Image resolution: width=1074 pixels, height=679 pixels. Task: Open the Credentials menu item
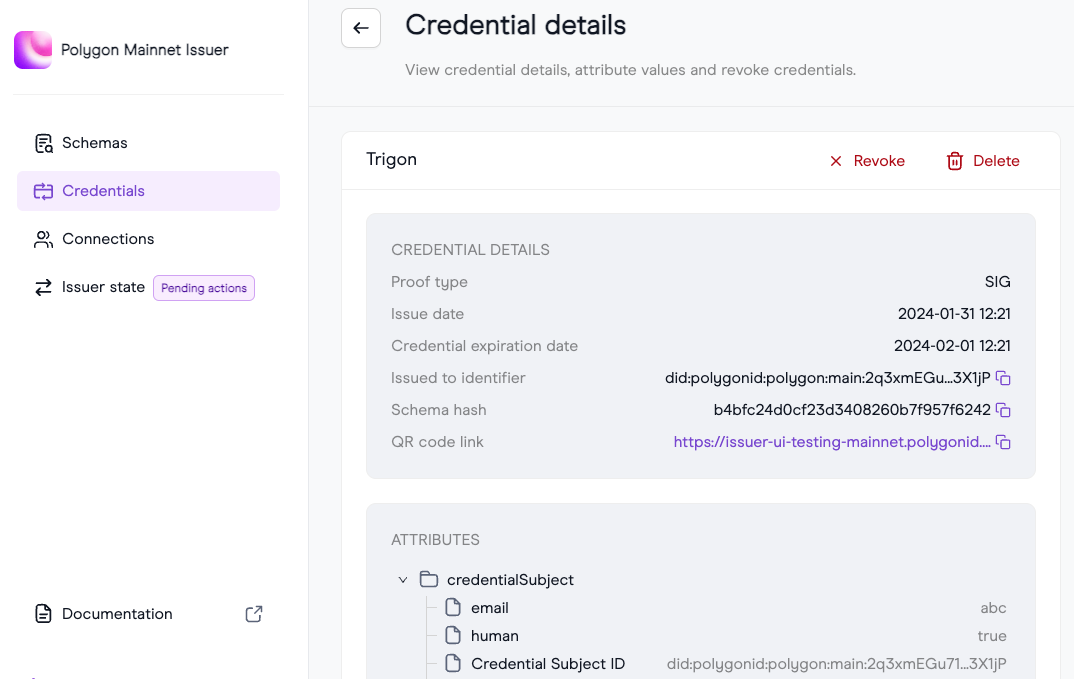tap(149, 191)
